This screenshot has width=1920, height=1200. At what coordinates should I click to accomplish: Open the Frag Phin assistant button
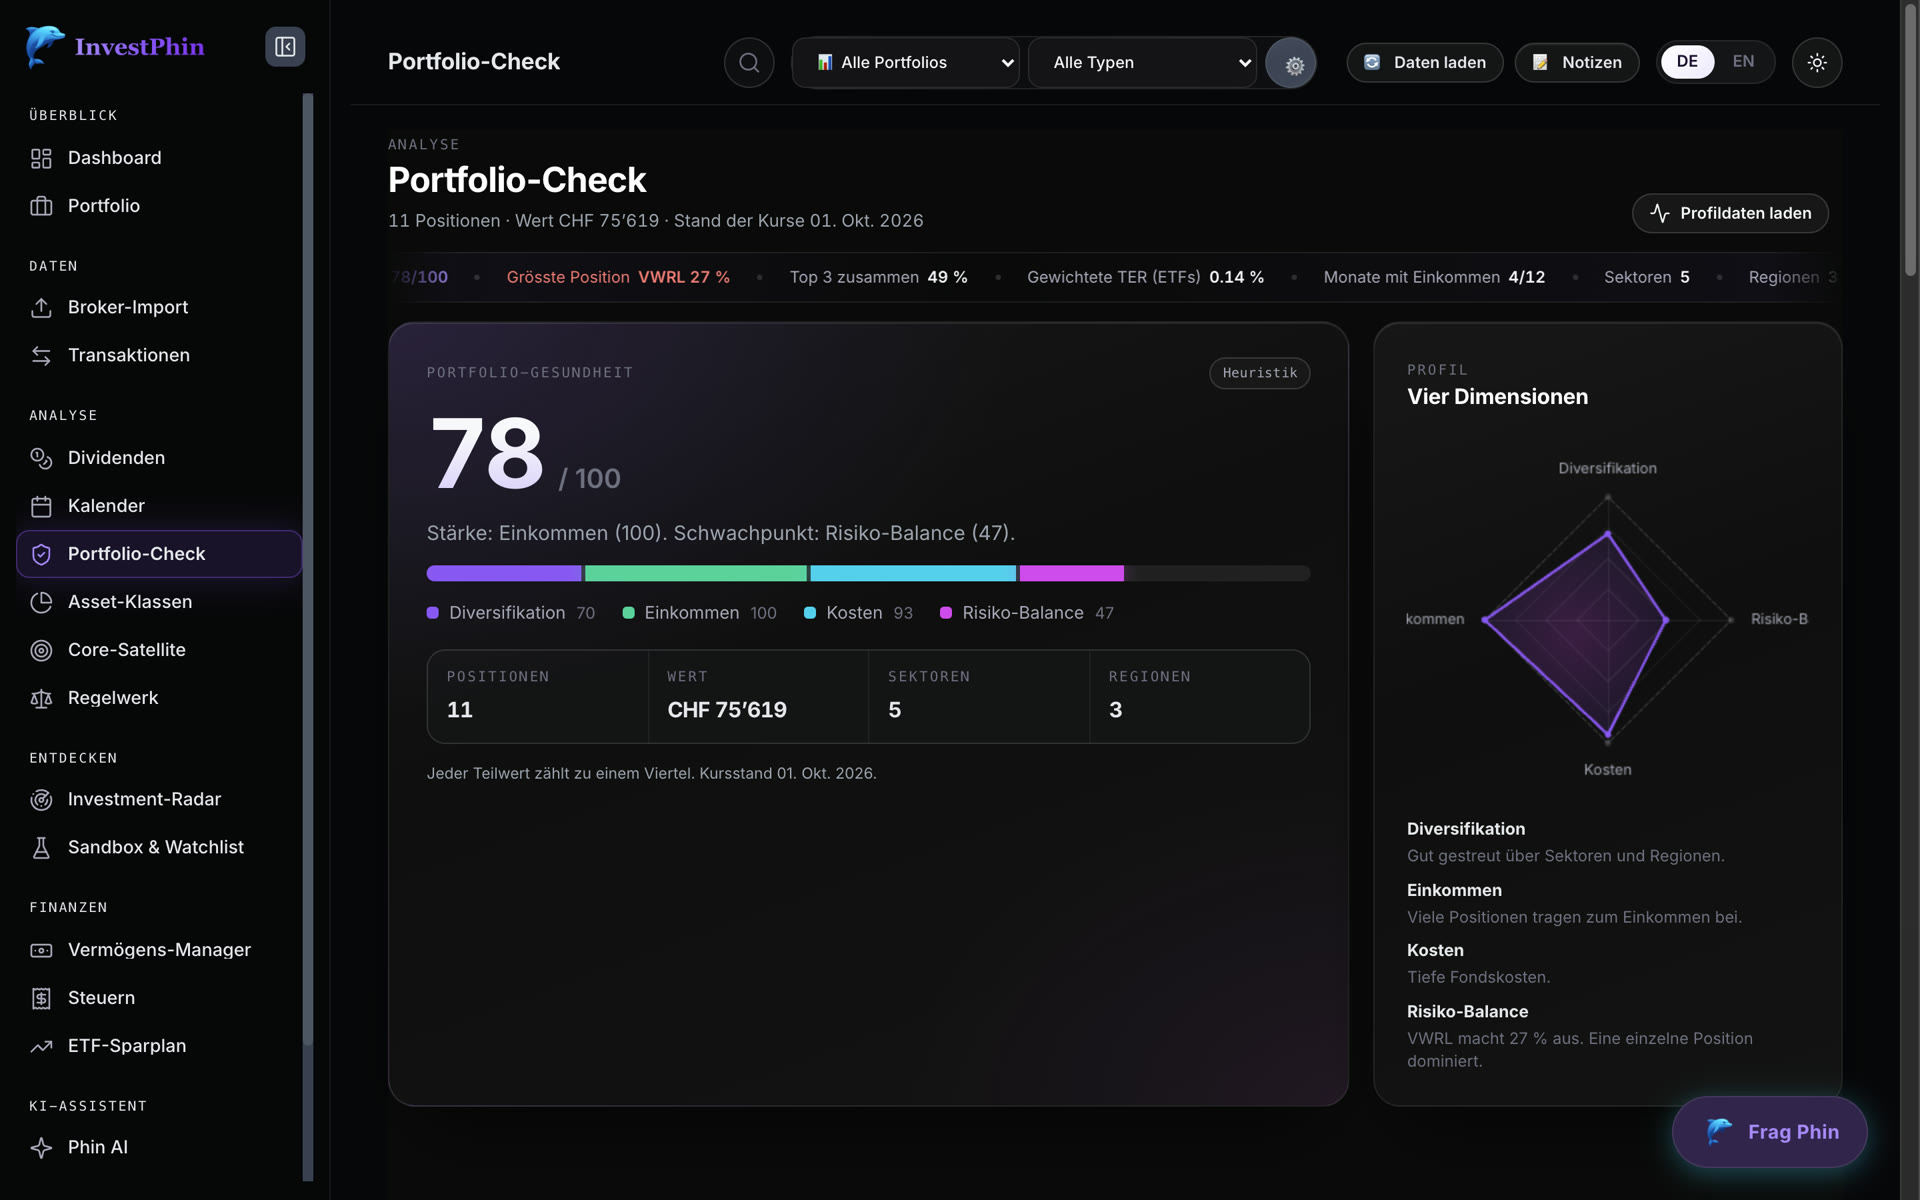(x=1770, y=1132)
